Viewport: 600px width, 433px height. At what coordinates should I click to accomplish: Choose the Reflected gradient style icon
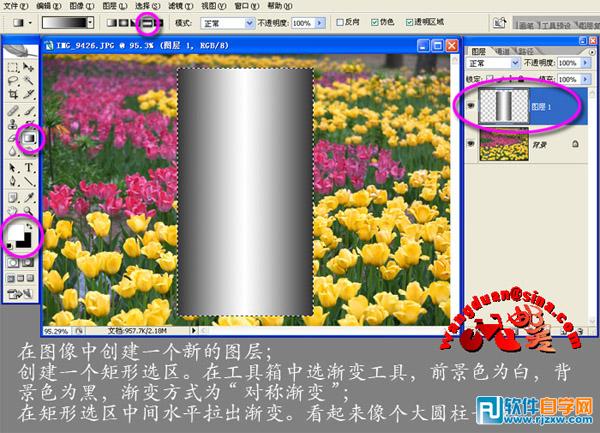tap(147, 23)
